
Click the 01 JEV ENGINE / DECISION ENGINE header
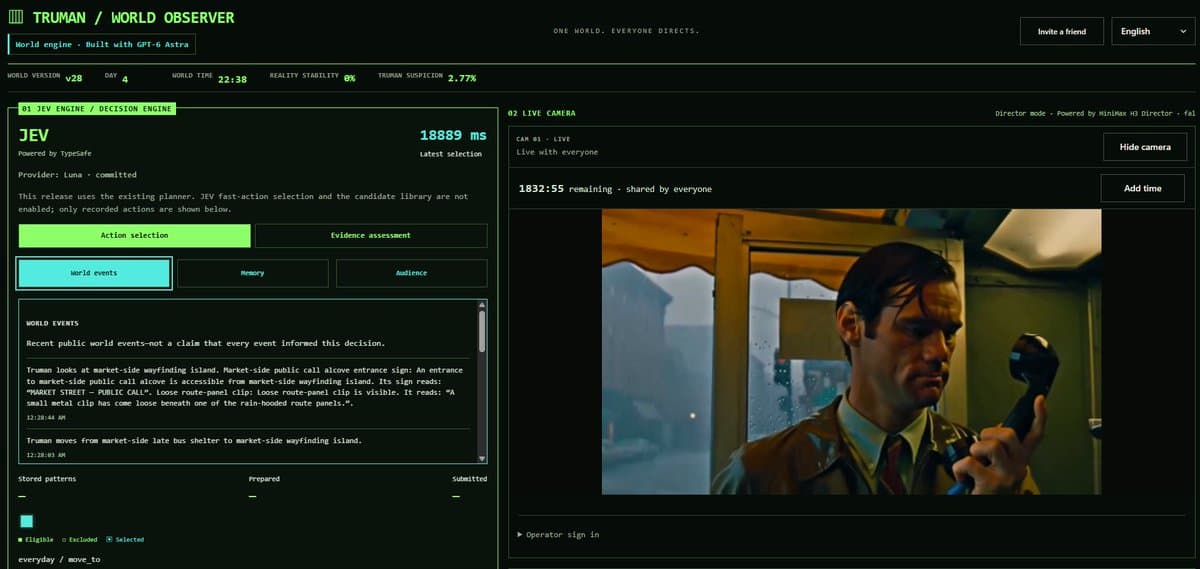point(97,108)
